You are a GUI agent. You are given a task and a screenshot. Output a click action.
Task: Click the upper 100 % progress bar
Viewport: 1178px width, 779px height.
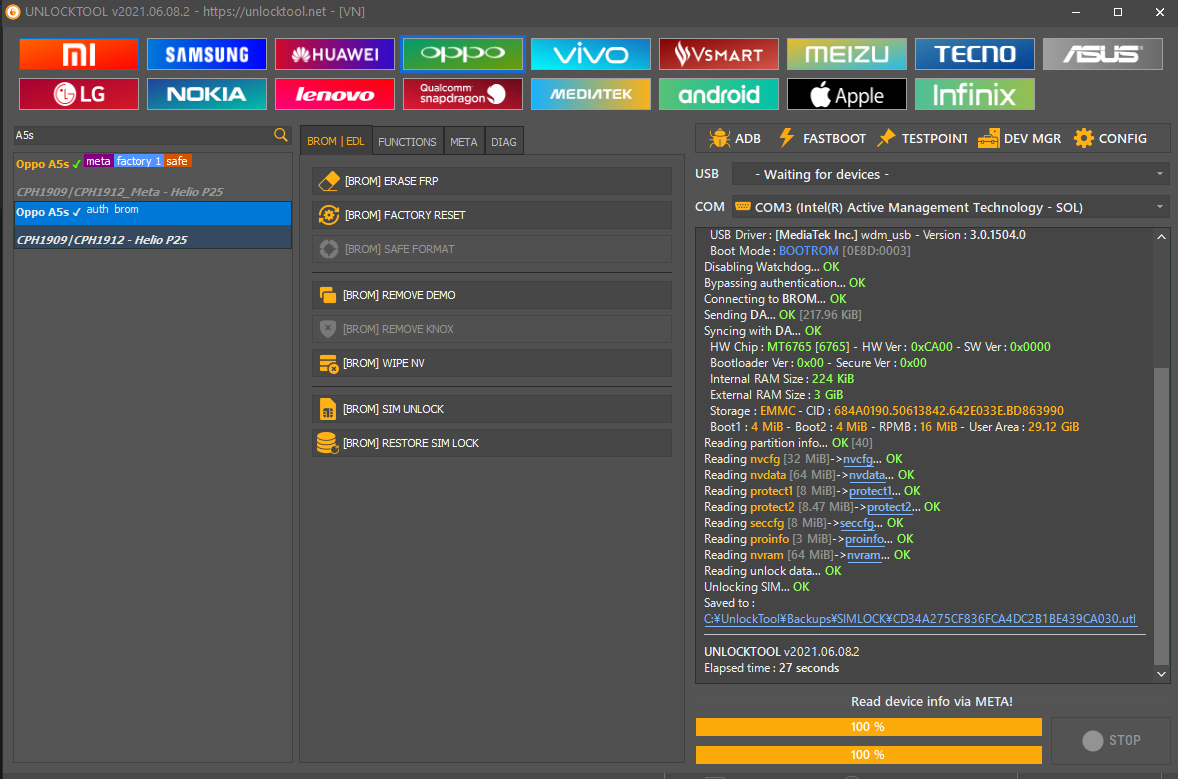tap(868, 727)
